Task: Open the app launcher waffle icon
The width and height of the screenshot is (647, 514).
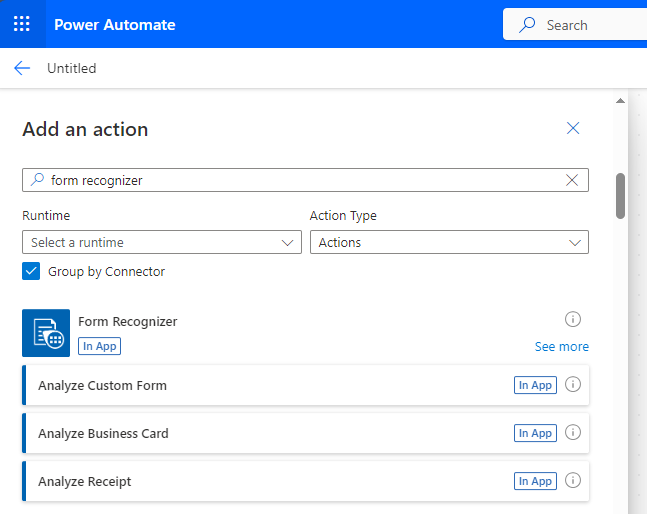Action: [22, 24]
